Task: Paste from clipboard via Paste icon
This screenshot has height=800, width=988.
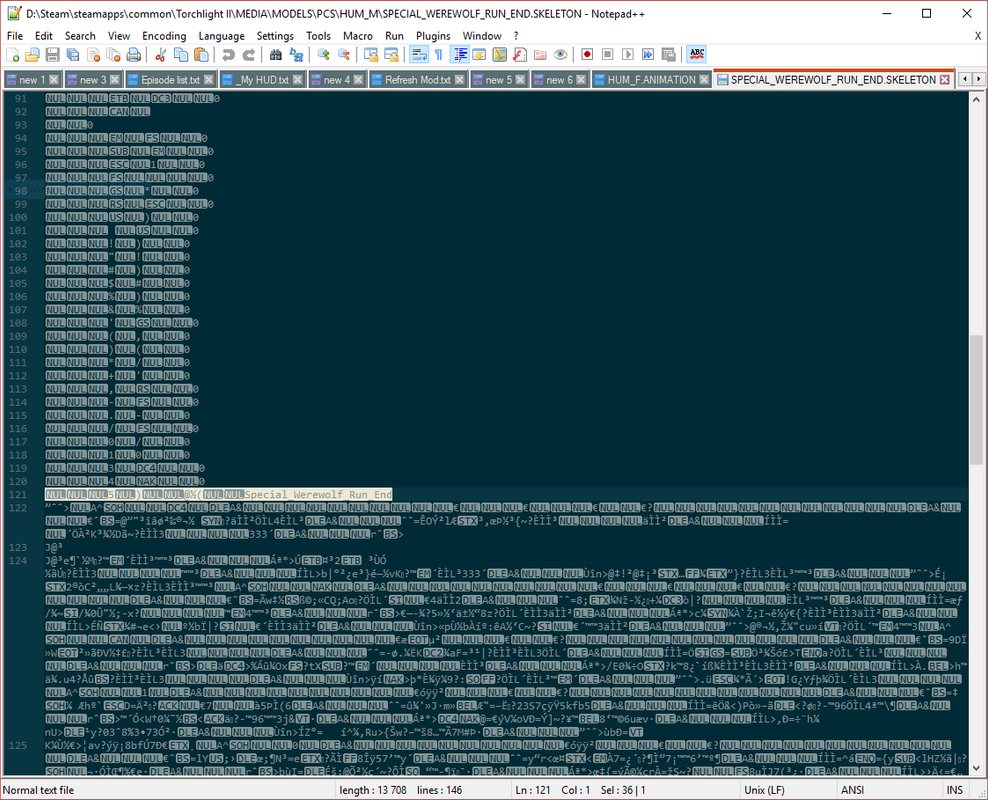Action: point(201,55)
